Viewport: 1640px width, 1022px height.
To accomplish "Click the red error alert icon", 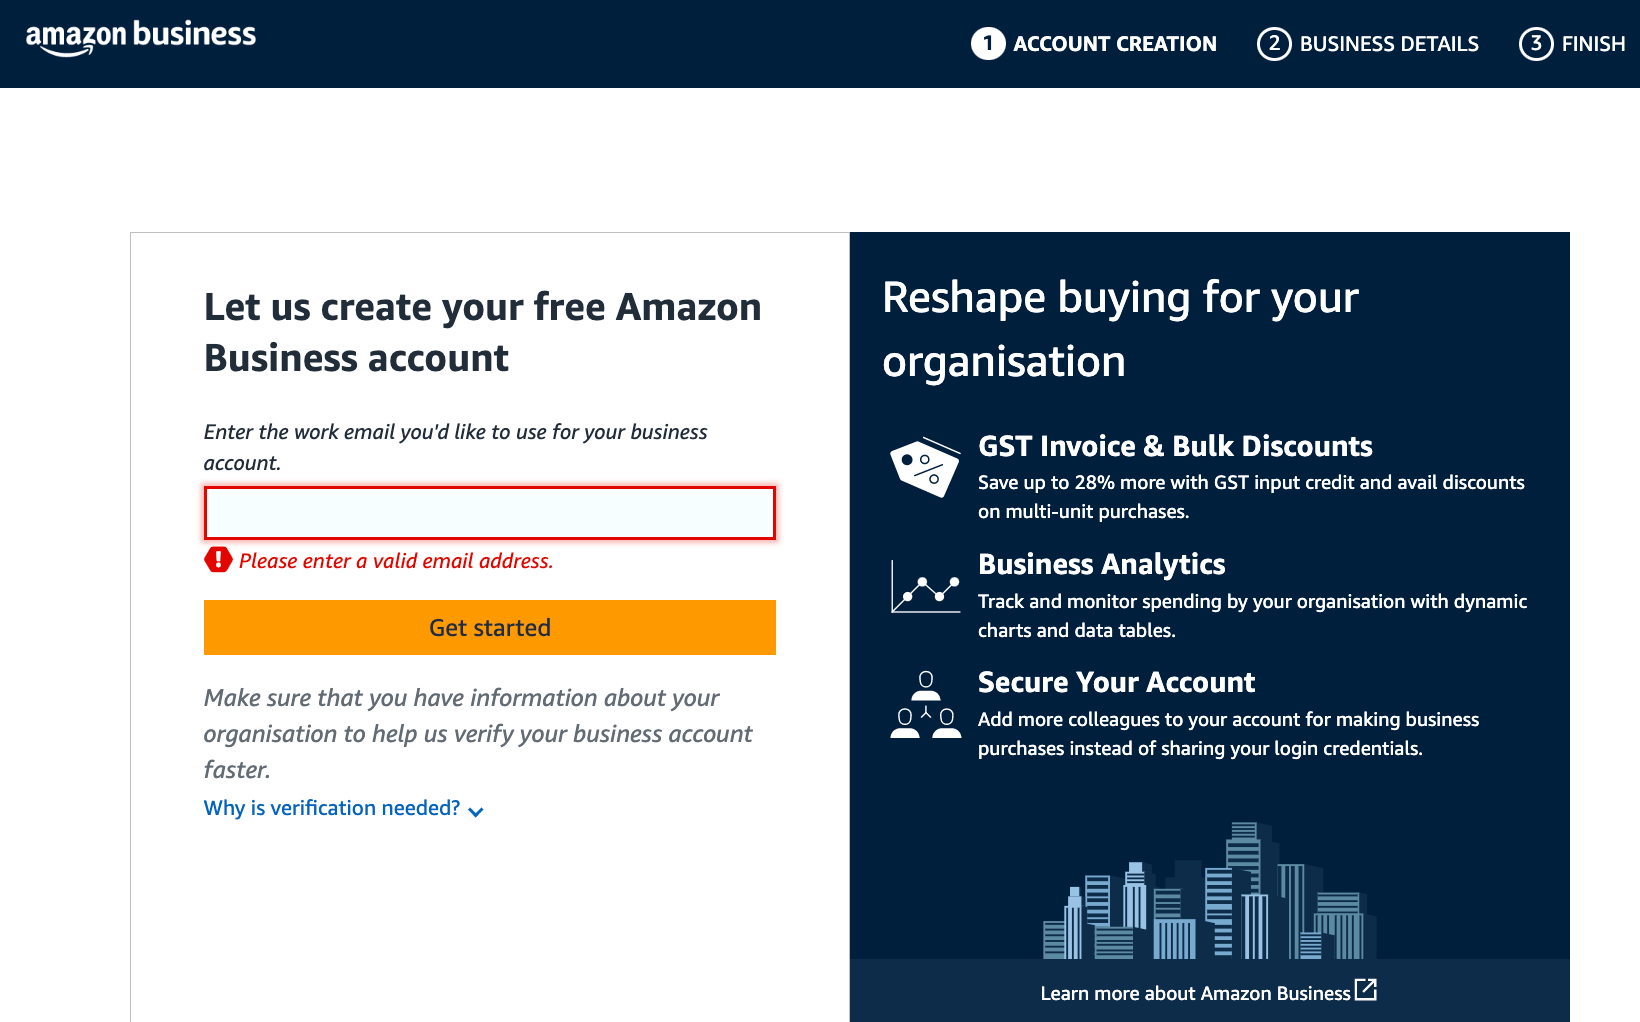I will point(218,560).
